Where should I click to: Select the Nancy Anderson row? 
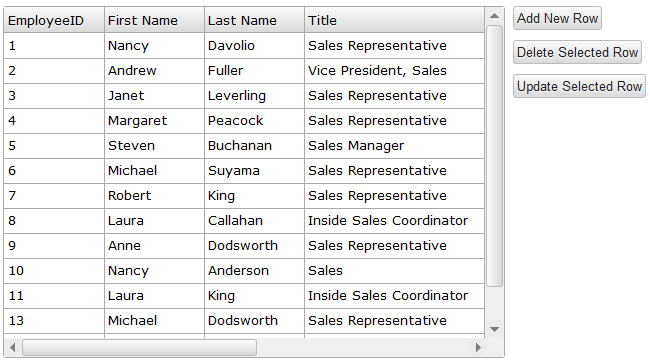[x=244, y=271]
